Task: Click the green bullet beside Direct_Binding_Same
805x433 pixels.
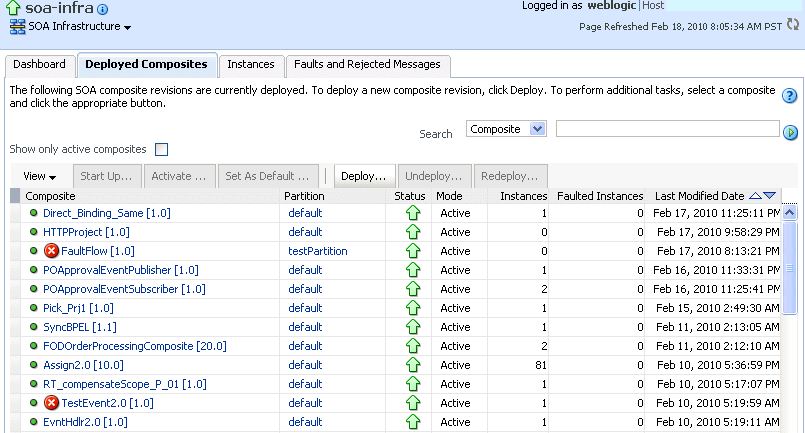Action: (33, 213)
